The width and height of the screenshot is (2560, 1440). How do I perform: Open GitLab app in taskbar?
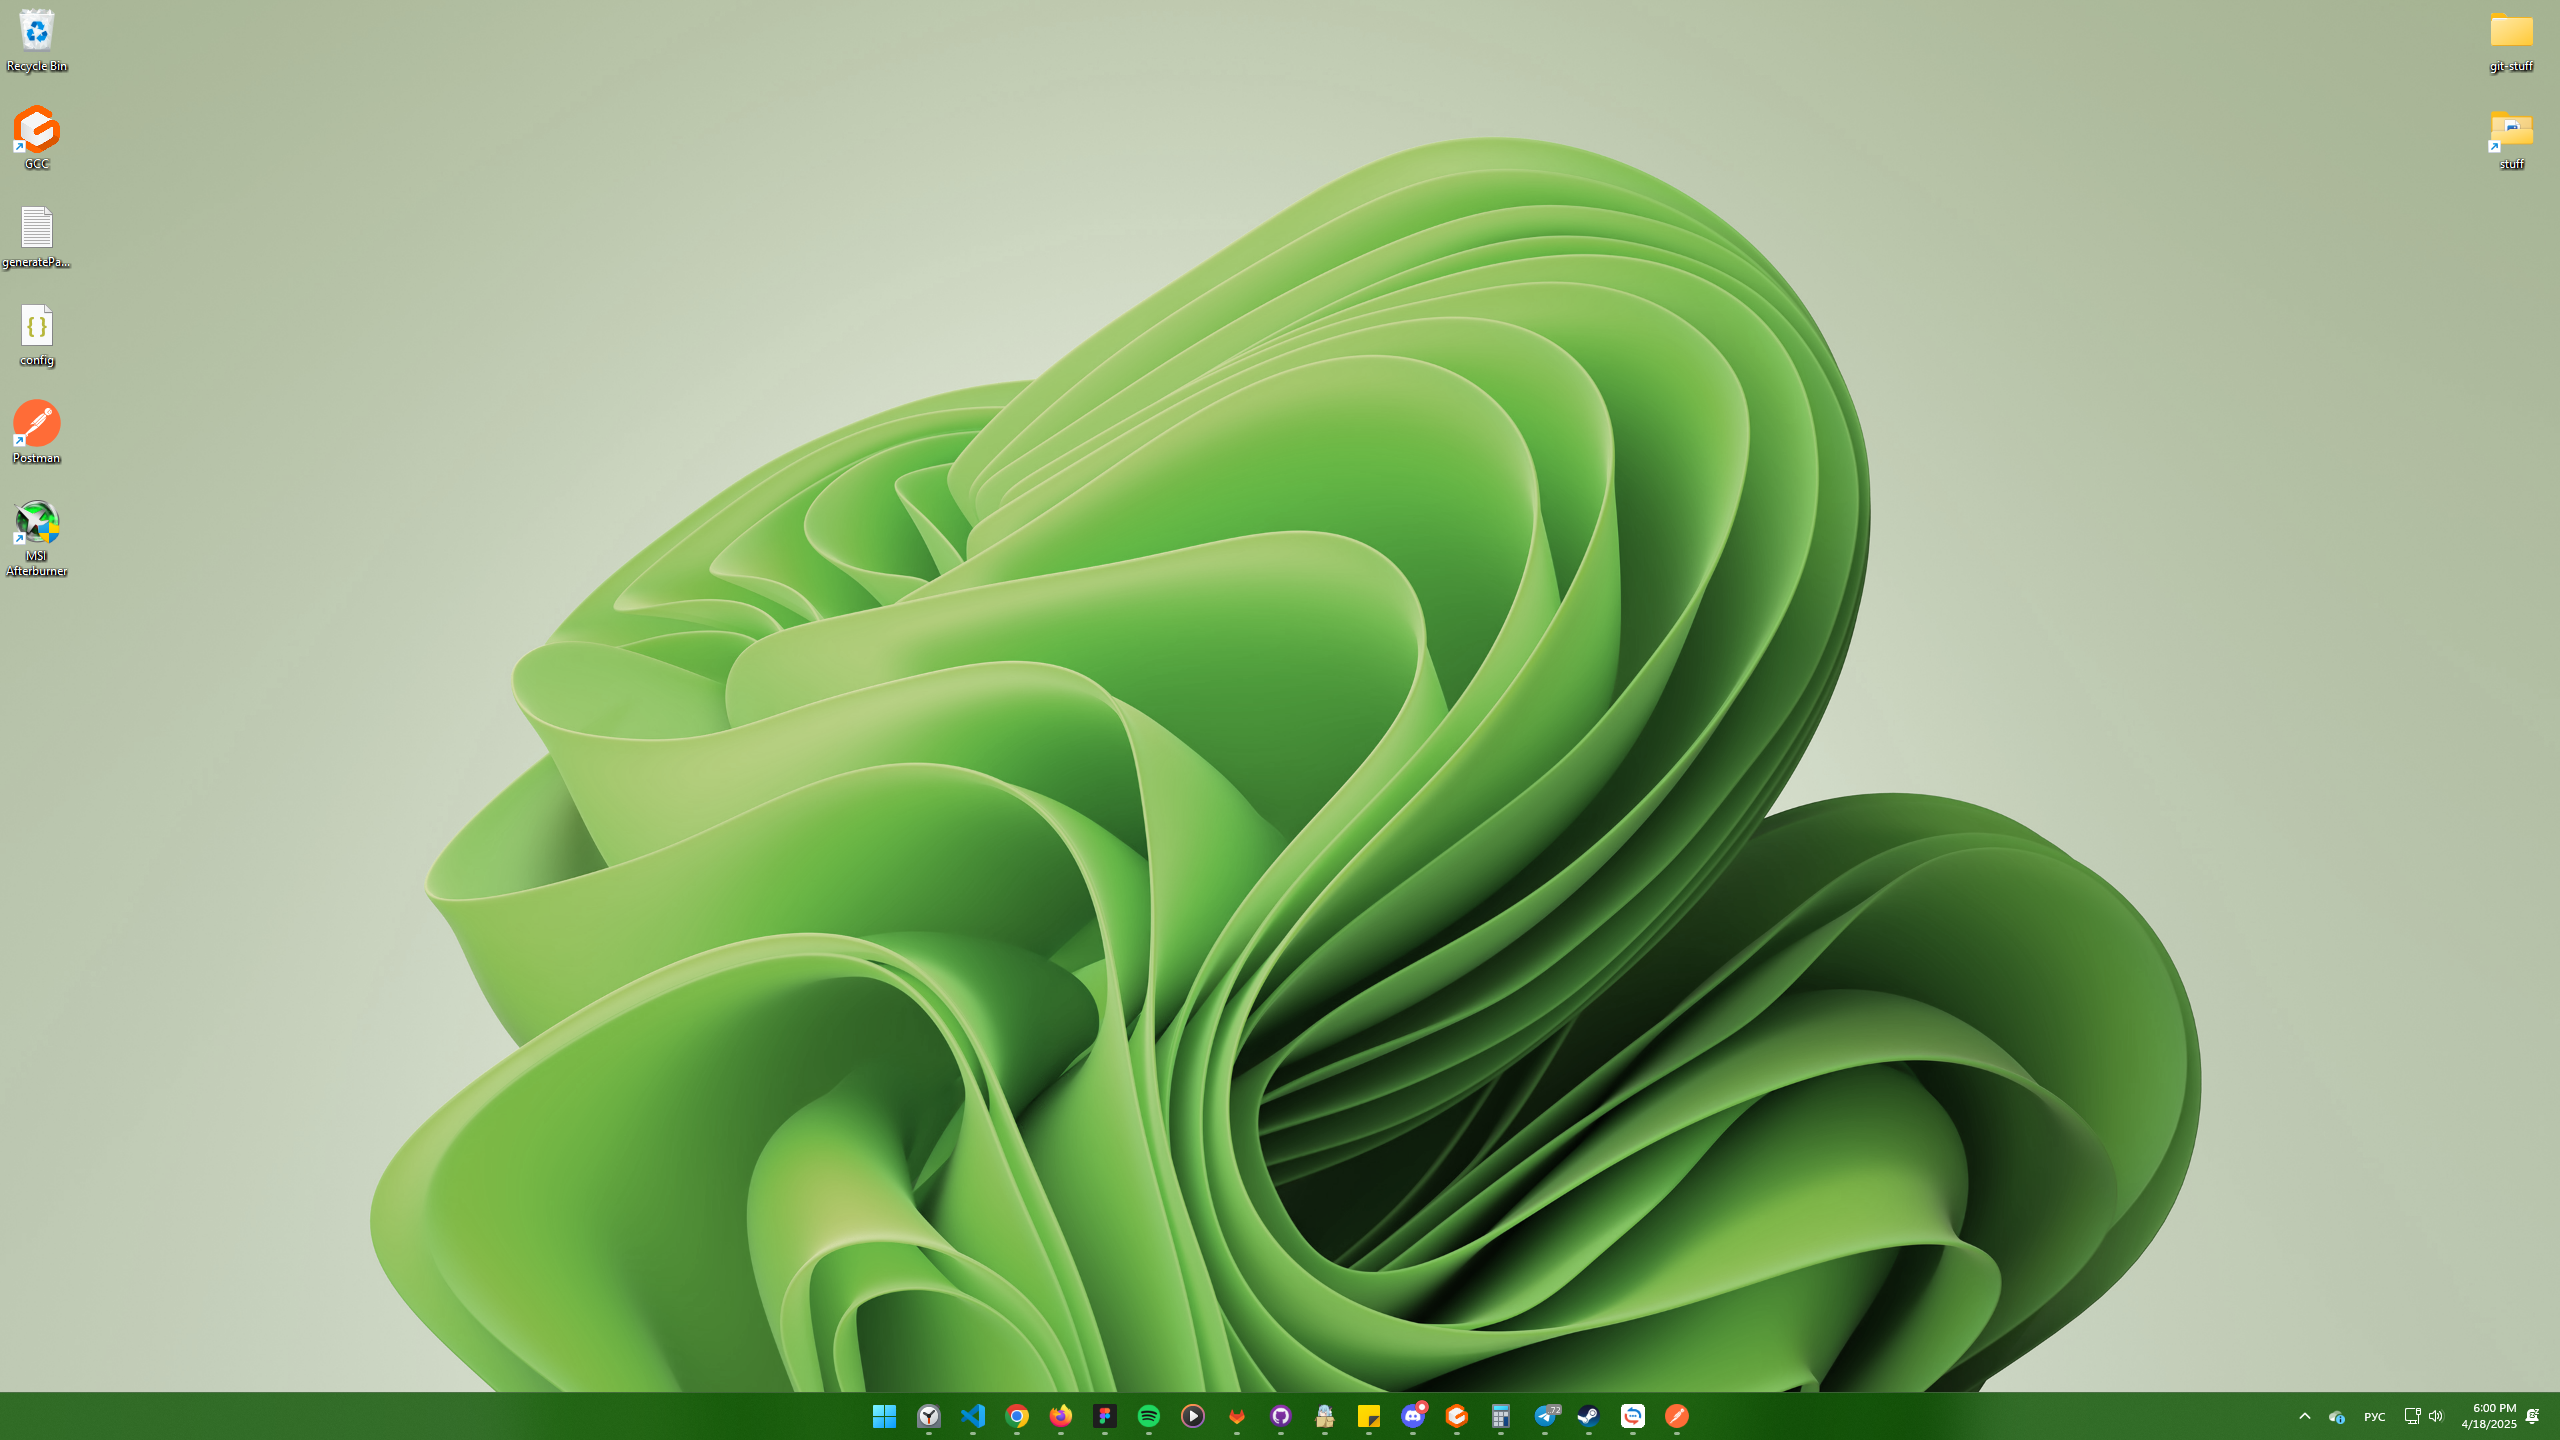pyautogui.click(x=1237, y=1416)
